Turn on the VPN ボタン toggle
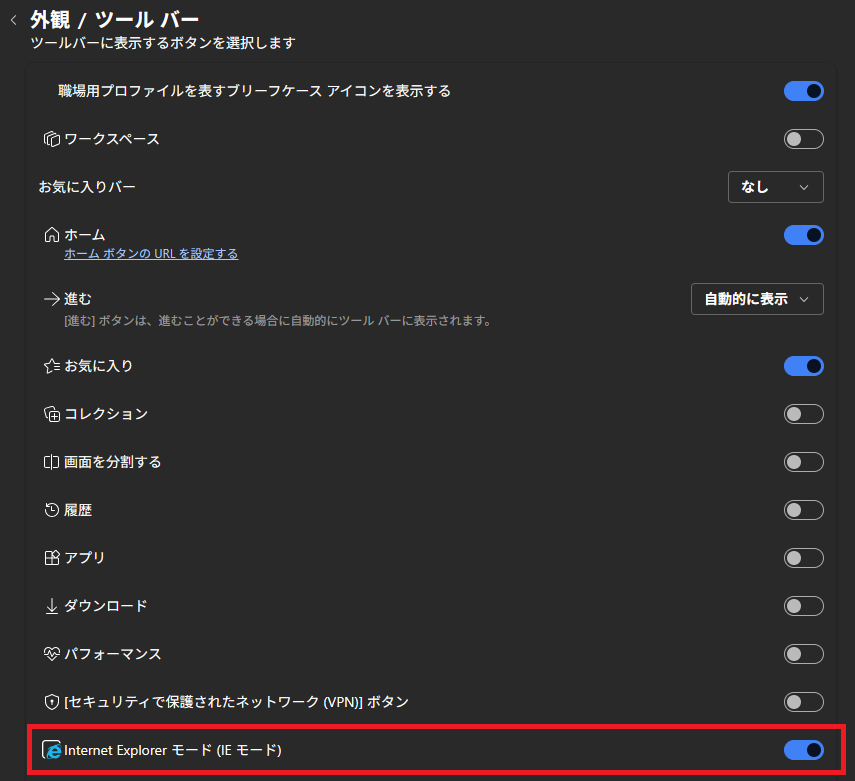The height and width of the screenshot is (781, 855). click(804, 702)
